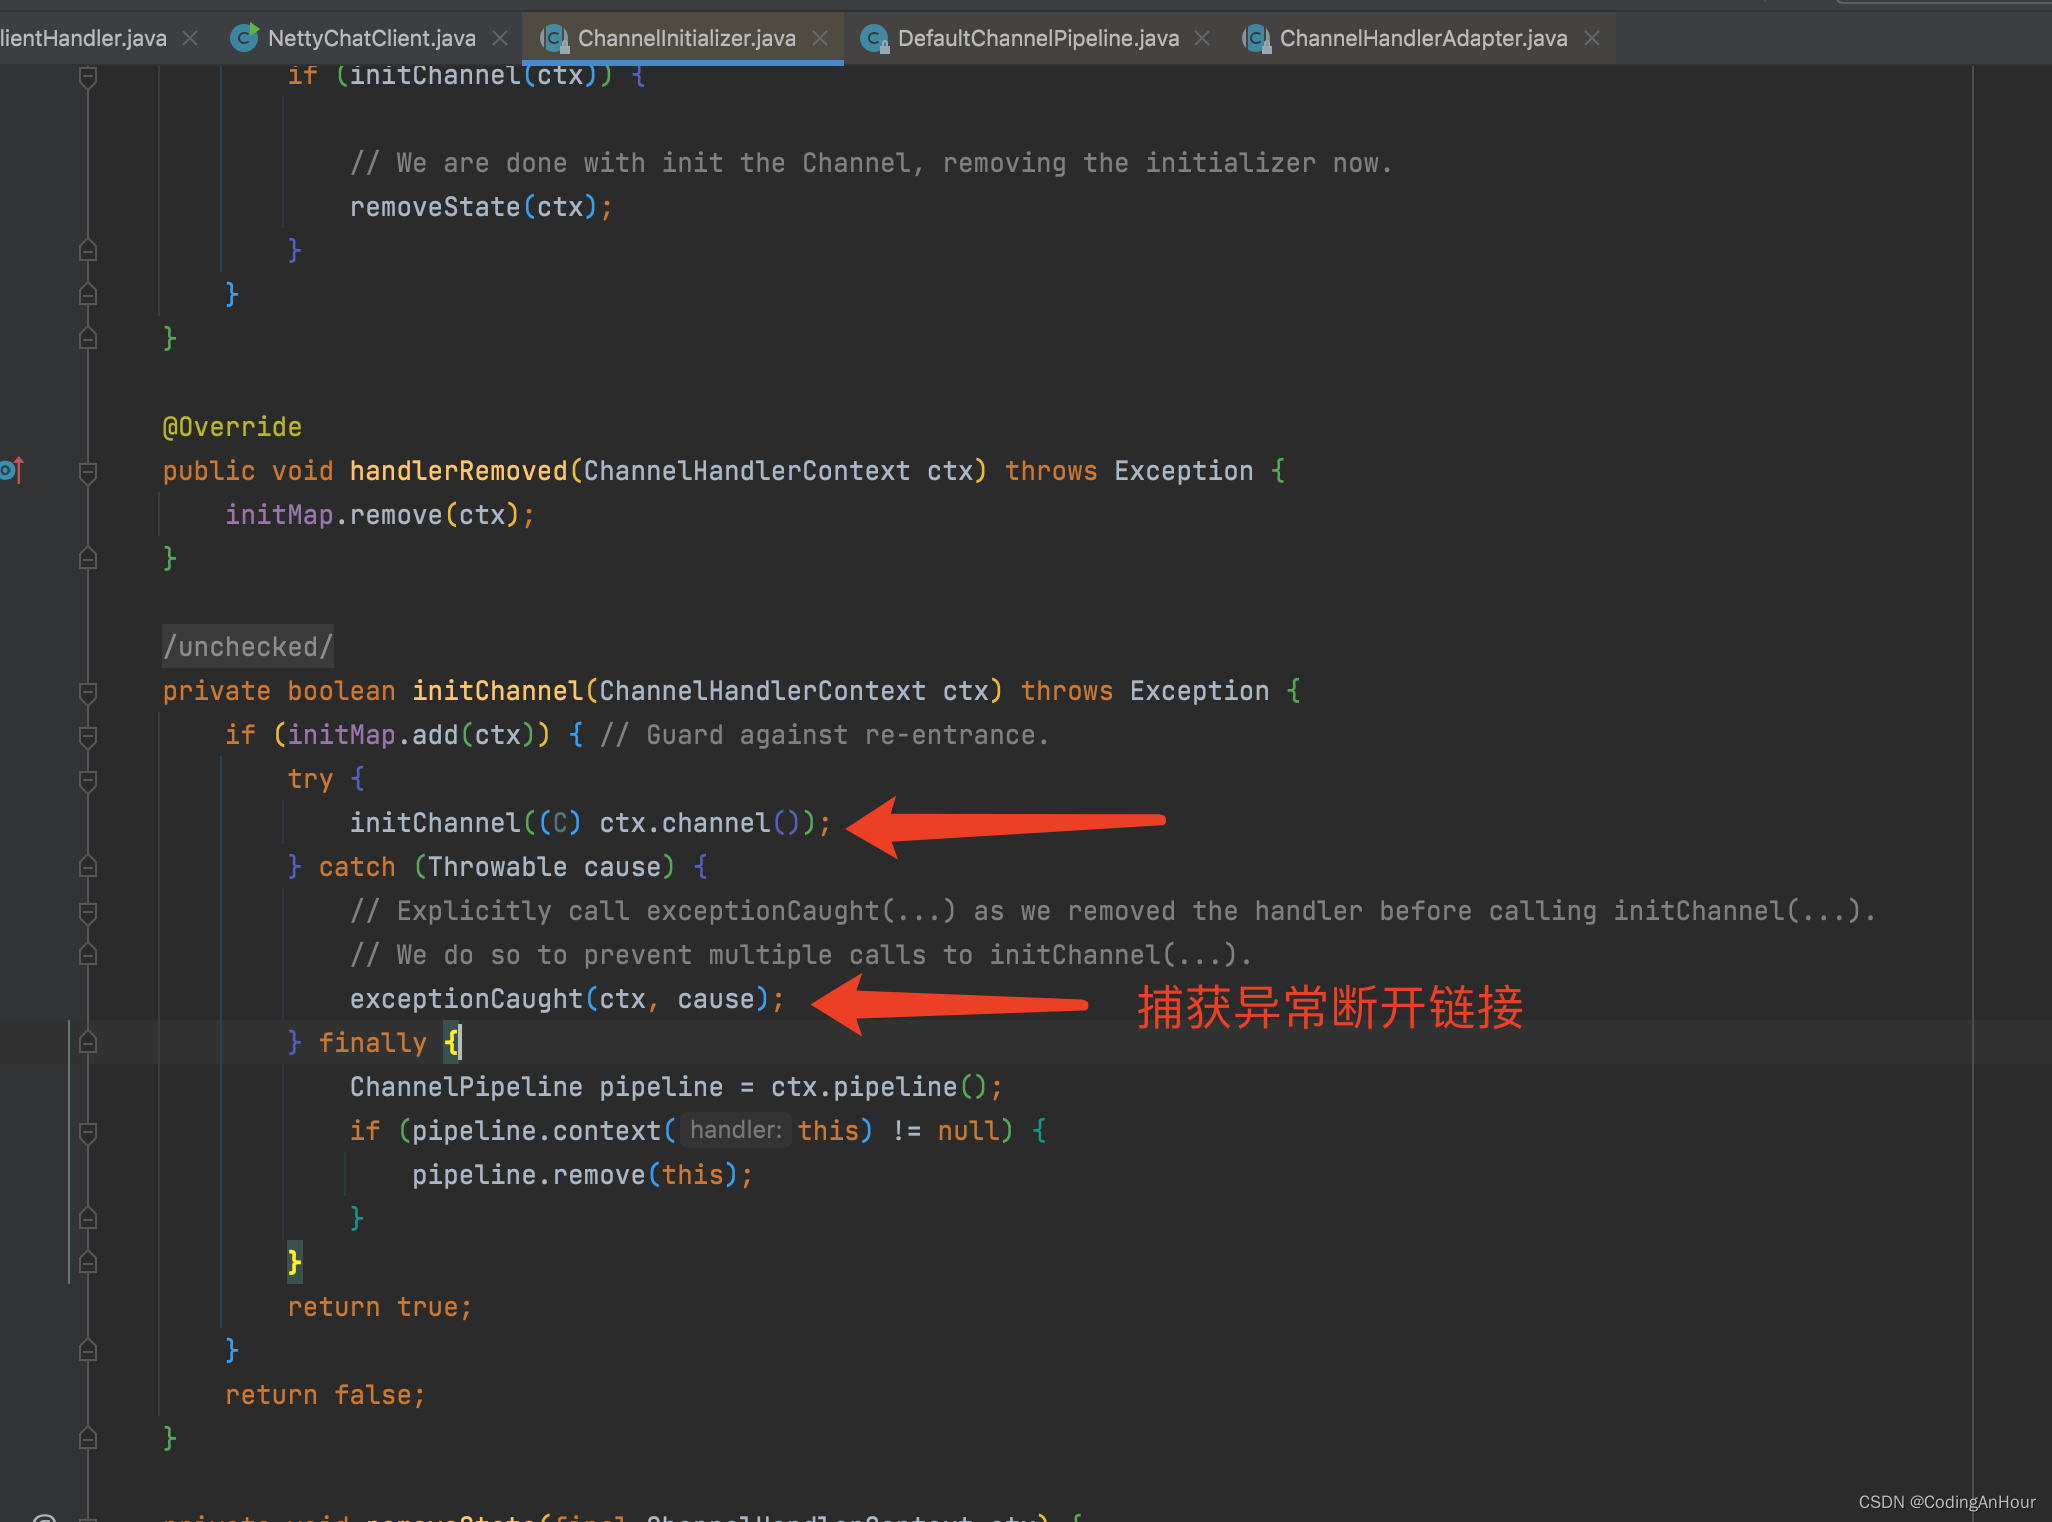This screenshot has height=1522, width=2052.
Task: Switch to the NettyChatClient.java tab
Action: click(370, 37)
